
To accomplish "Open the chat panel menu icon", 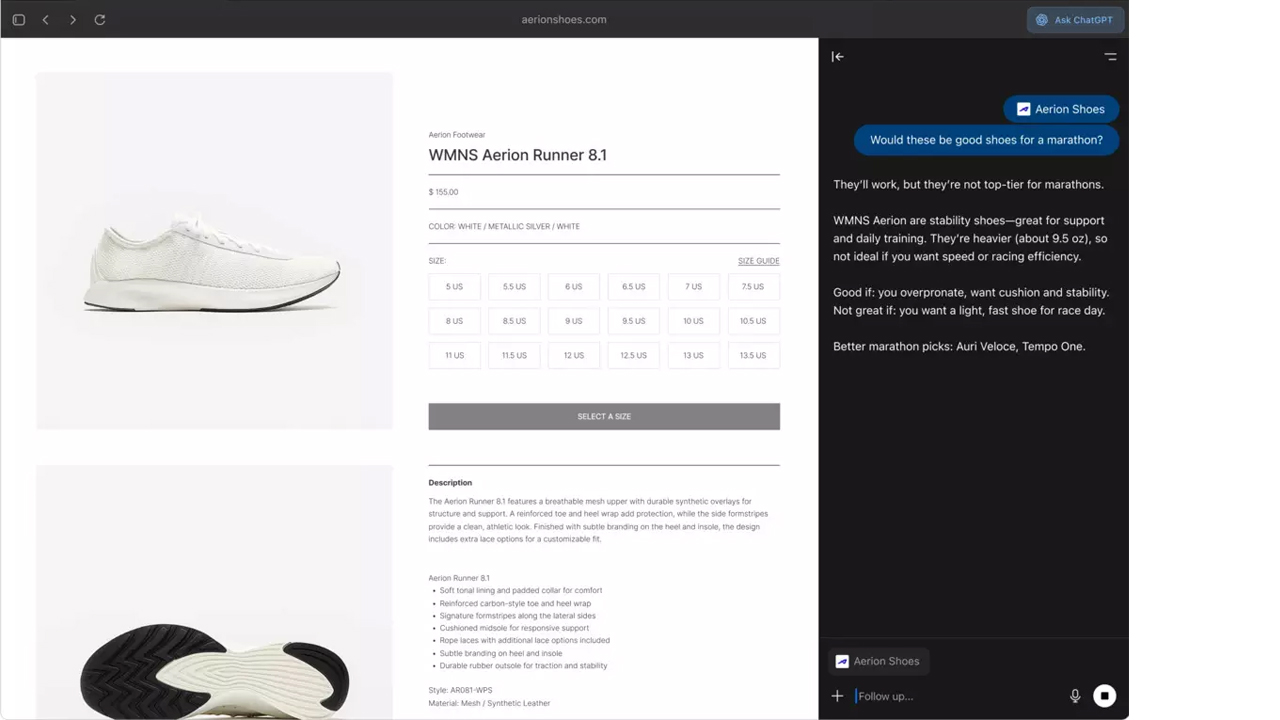I will (1110, 57).
